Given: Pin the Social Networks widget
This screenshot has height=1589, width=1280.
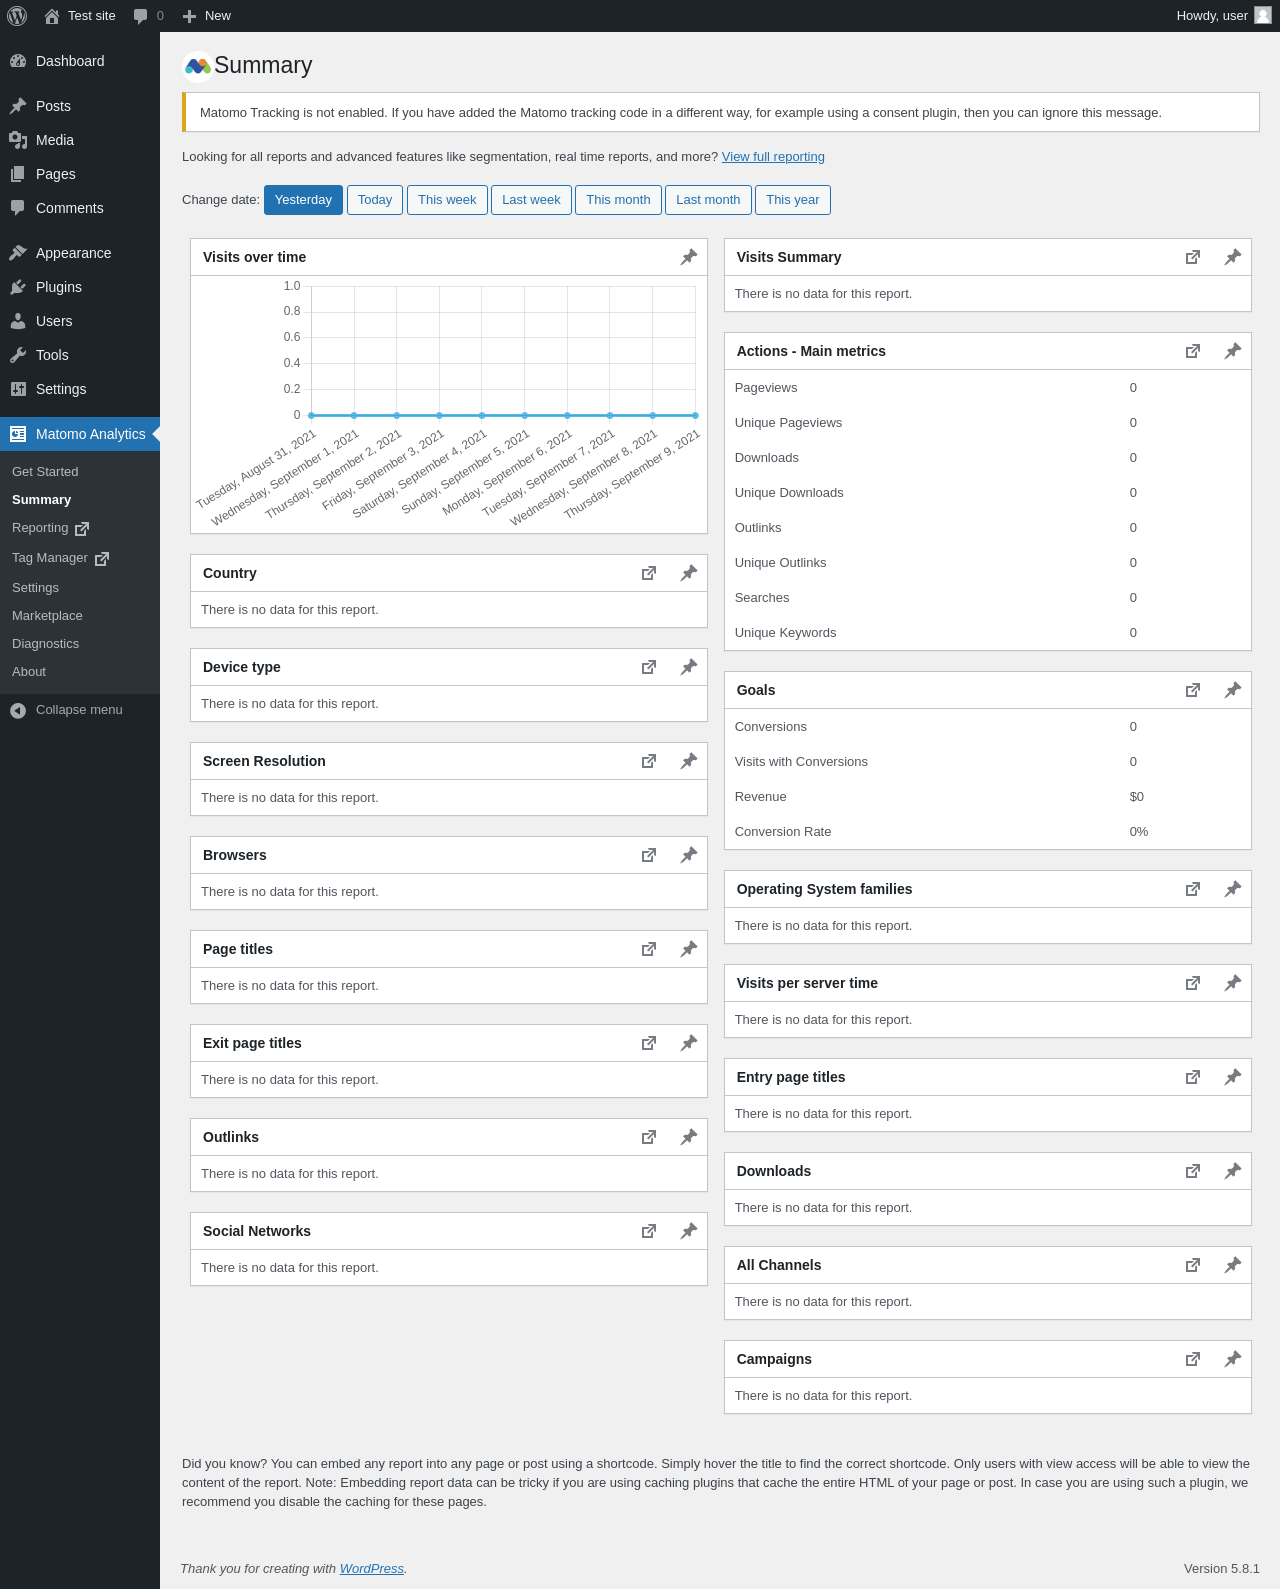Looking at the screenshot, I should pos(689,1231).
